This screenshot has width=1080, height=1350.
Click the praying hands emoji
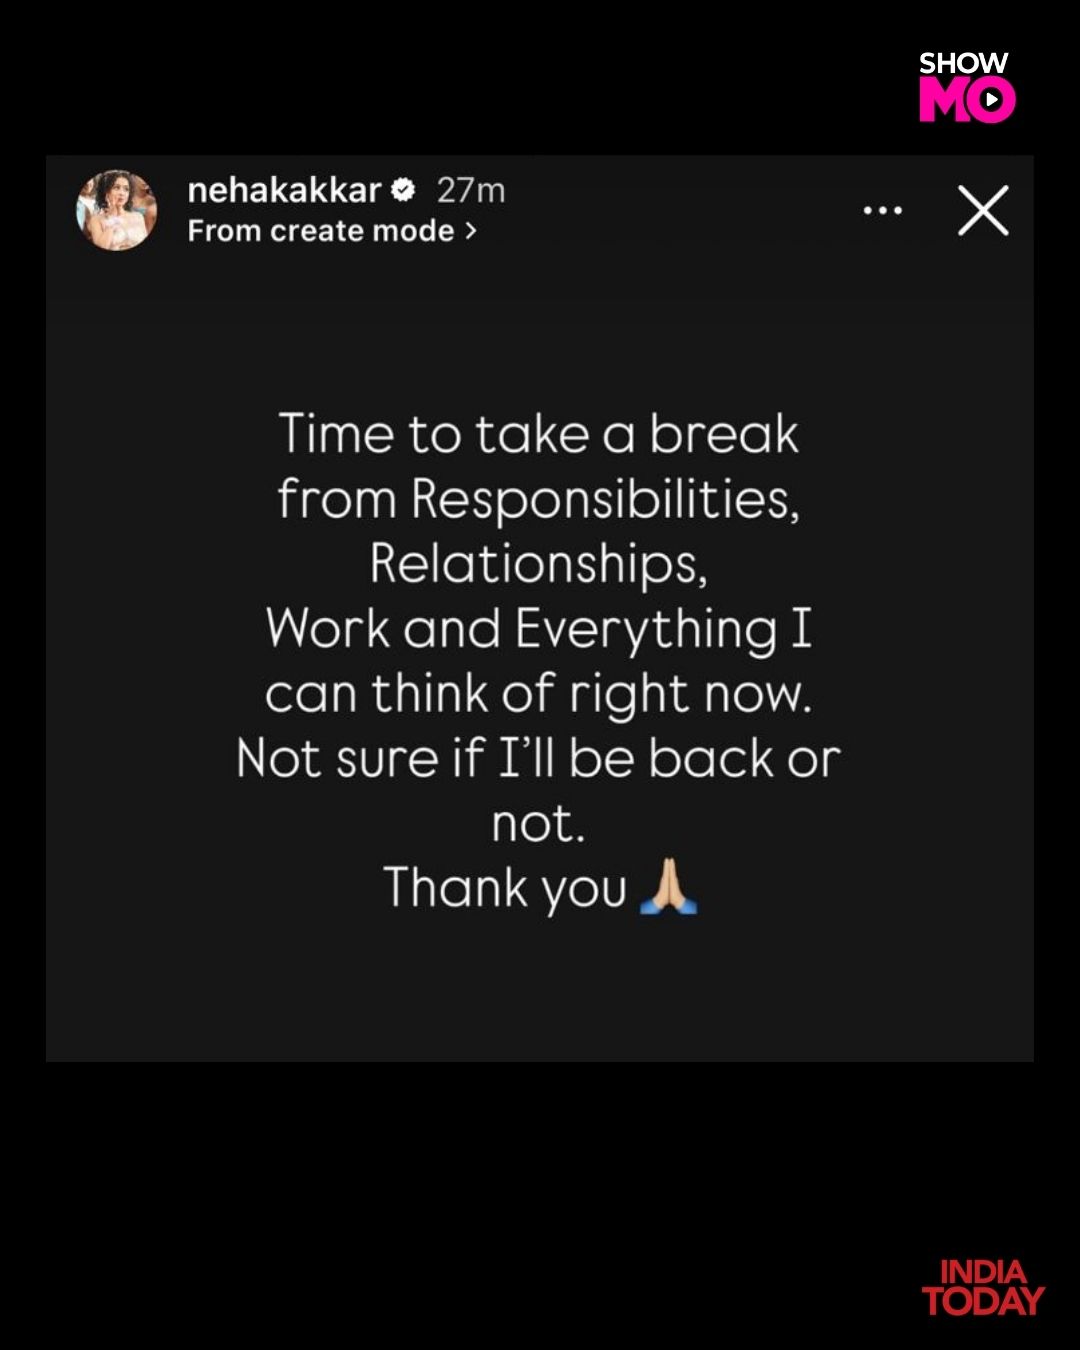click(668, 887)
